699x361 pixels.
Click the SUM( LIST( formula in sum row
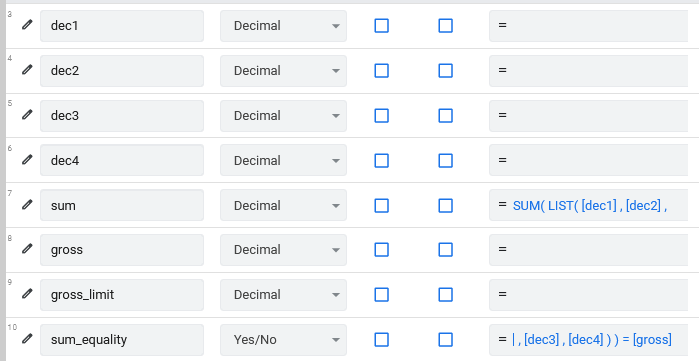589,205
